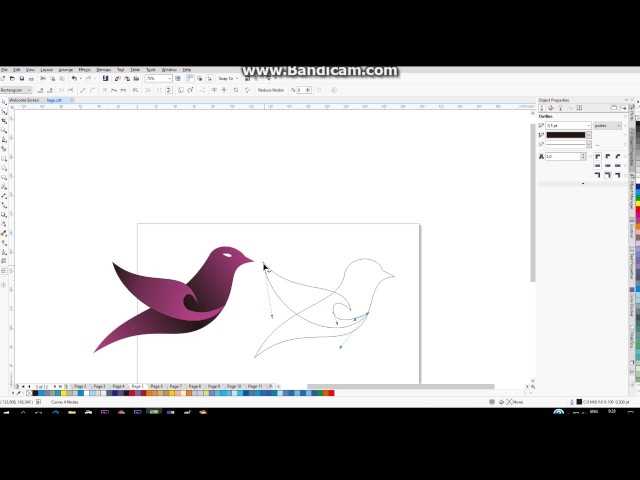Click the New document icon
Screen dimensions: 640x480
pos(3,78)
